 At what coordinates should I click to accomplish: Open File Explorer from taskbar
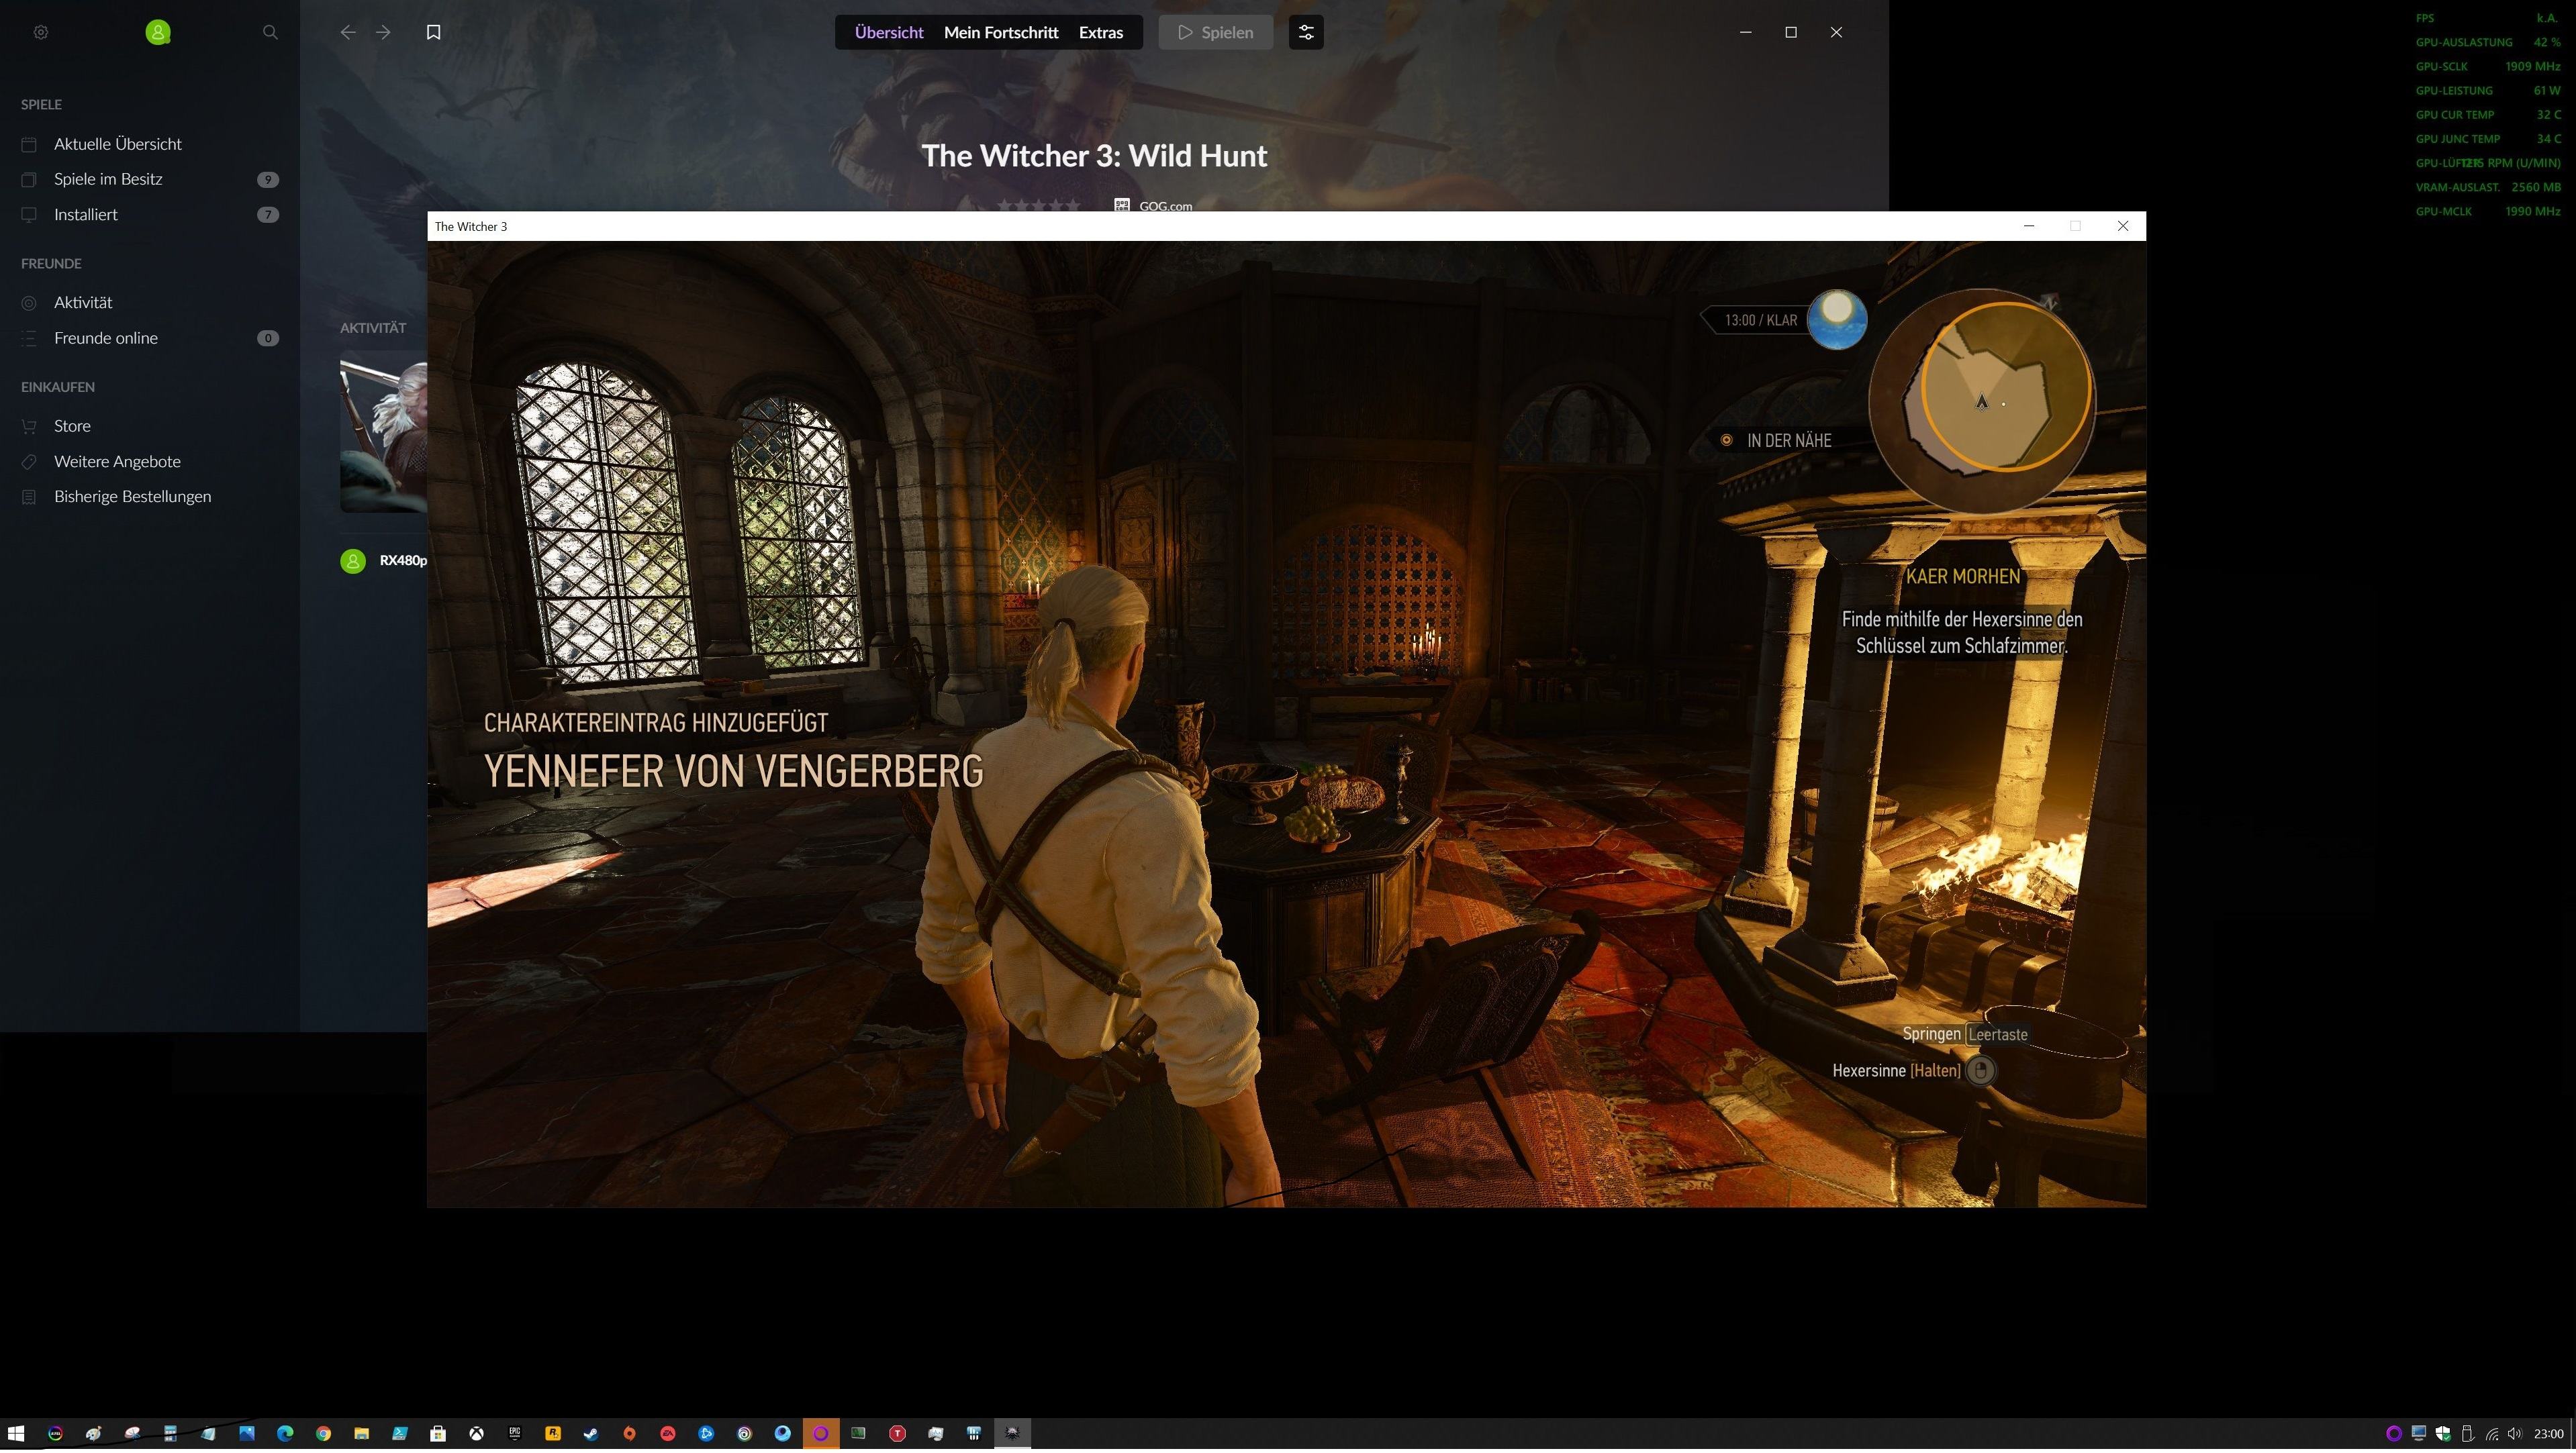pyautogui.click(x=361, y=1435)
